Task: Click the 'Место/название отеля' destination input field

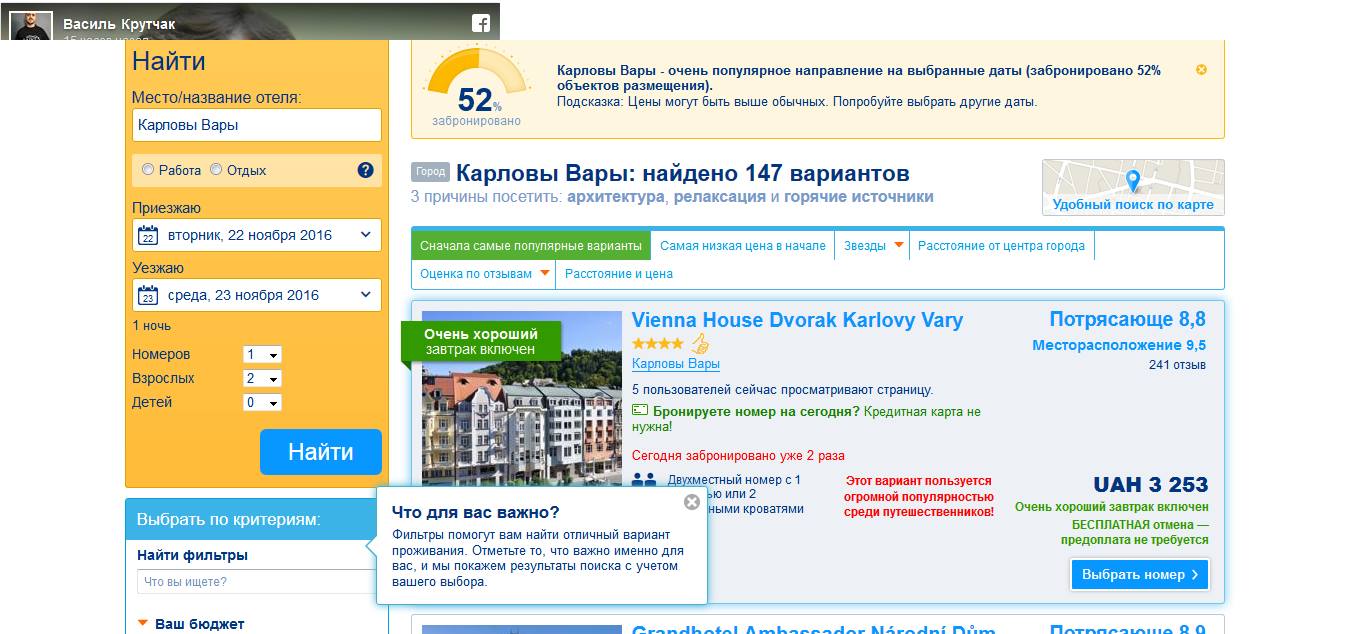Action: point(256,125)
